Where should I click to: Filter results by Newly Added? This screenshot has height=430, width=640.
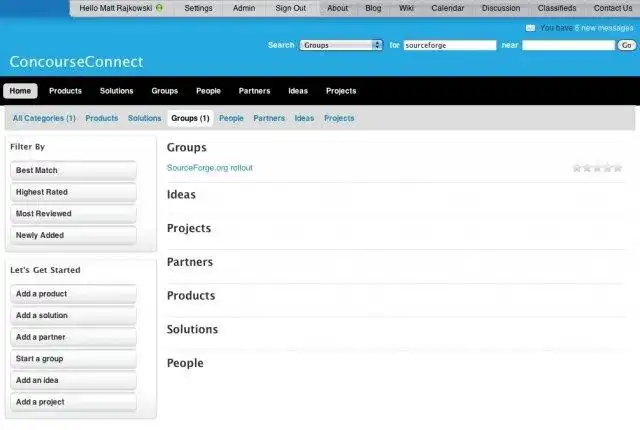click(x=73, y=235)
